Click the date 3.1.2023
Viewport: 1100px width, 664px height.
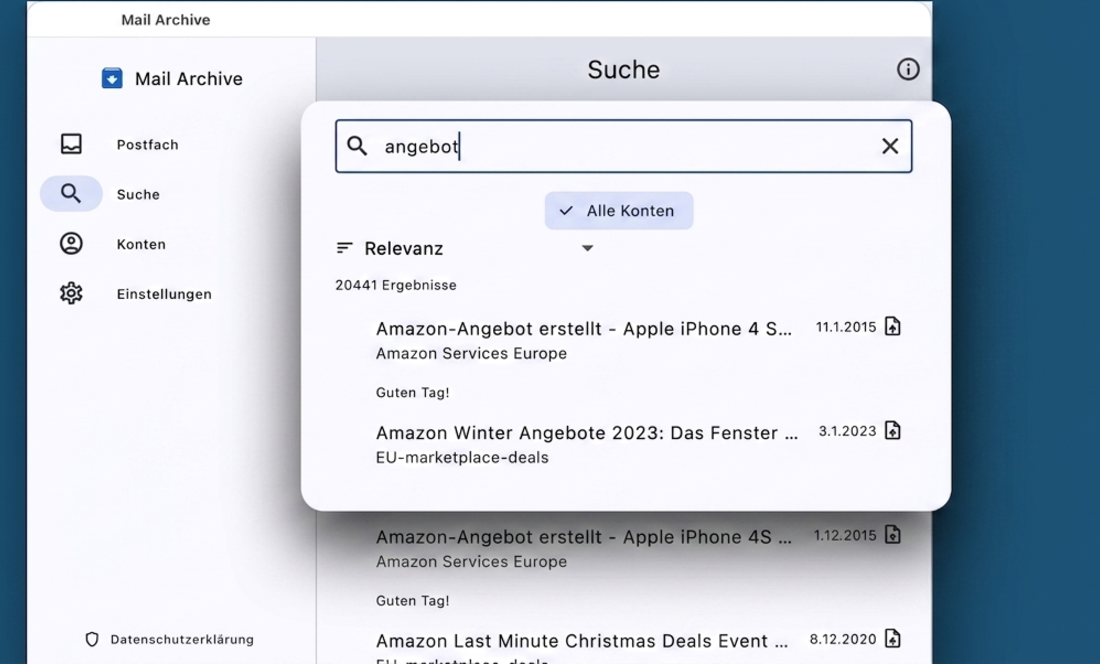click(847, 431)
